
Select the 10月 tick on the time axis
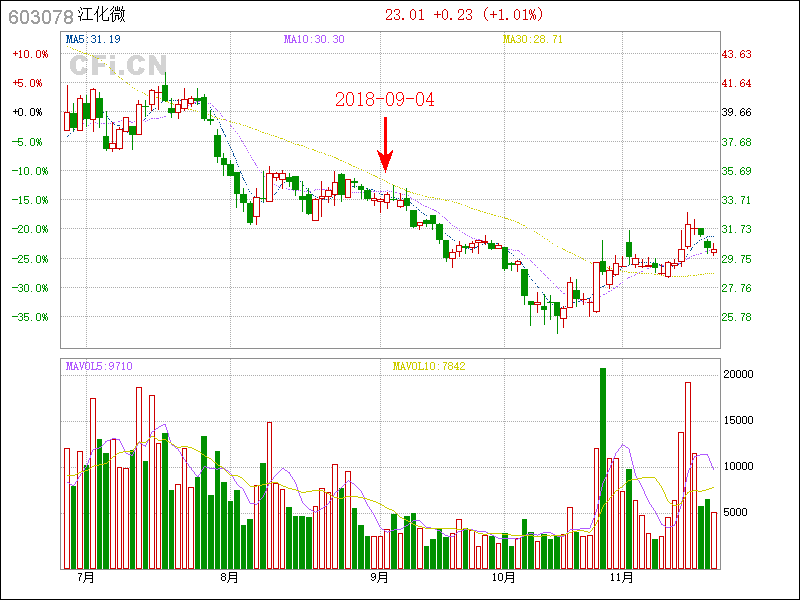pyautogui.click(x=503, y=577)
